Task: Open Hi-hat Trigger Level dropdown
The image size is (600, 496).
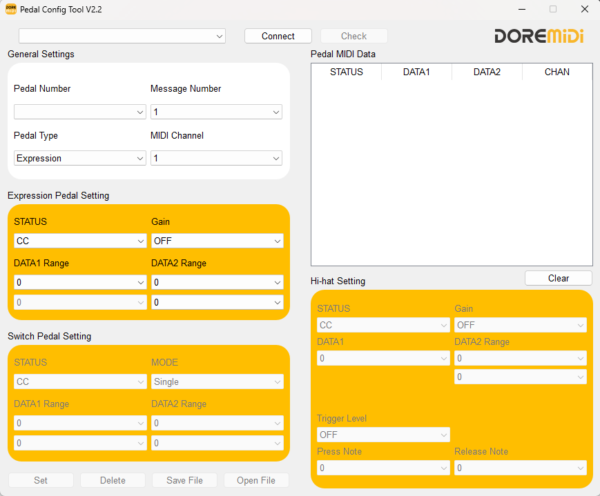Action: click(383, 435)
